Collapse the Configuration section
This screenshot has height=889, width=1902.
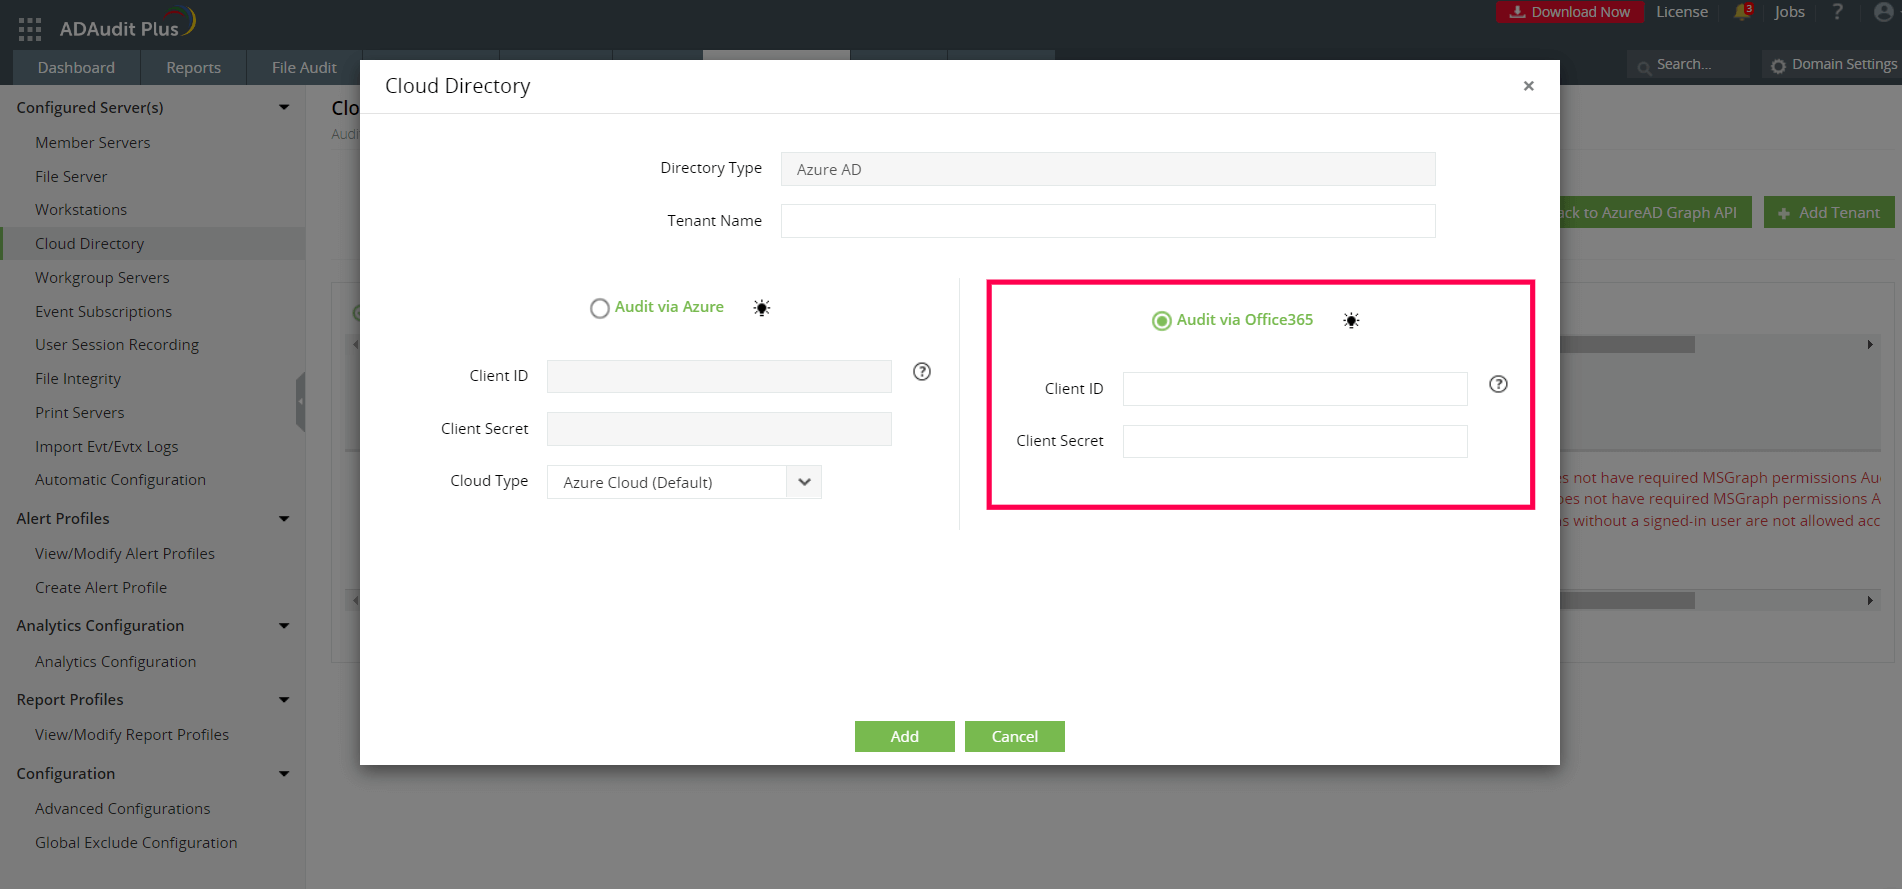coord(284,774)
